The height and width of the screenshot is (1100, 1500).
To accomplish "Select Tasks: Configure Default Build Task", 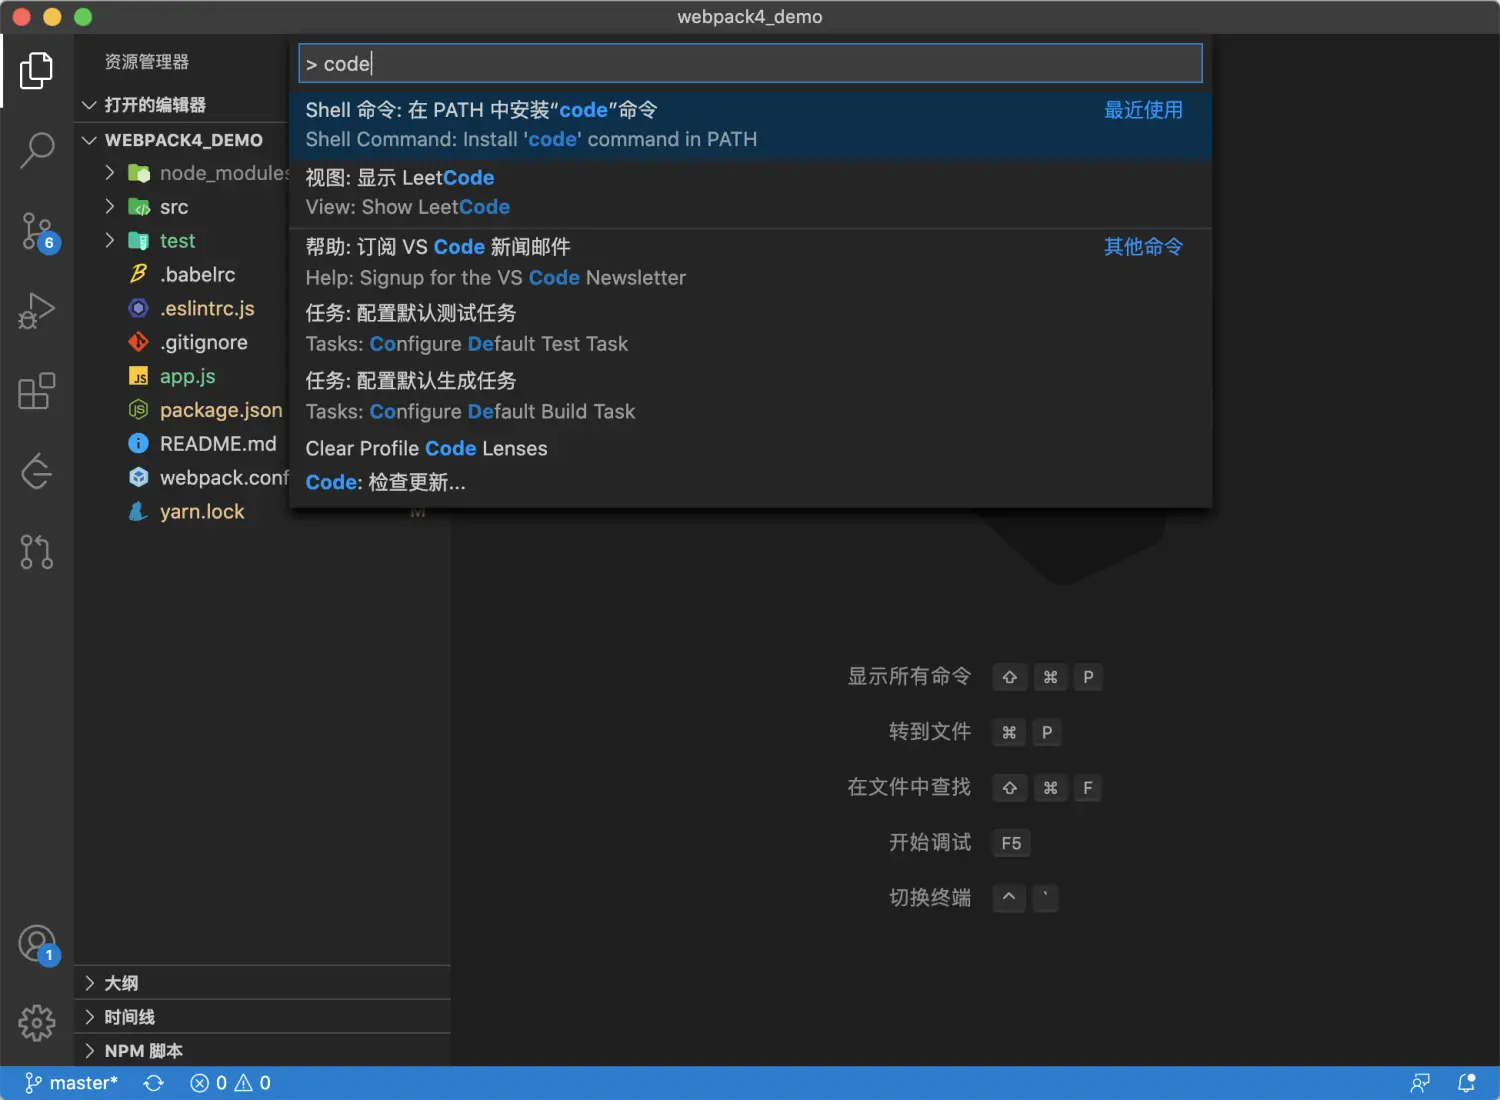I will [750, 397].
